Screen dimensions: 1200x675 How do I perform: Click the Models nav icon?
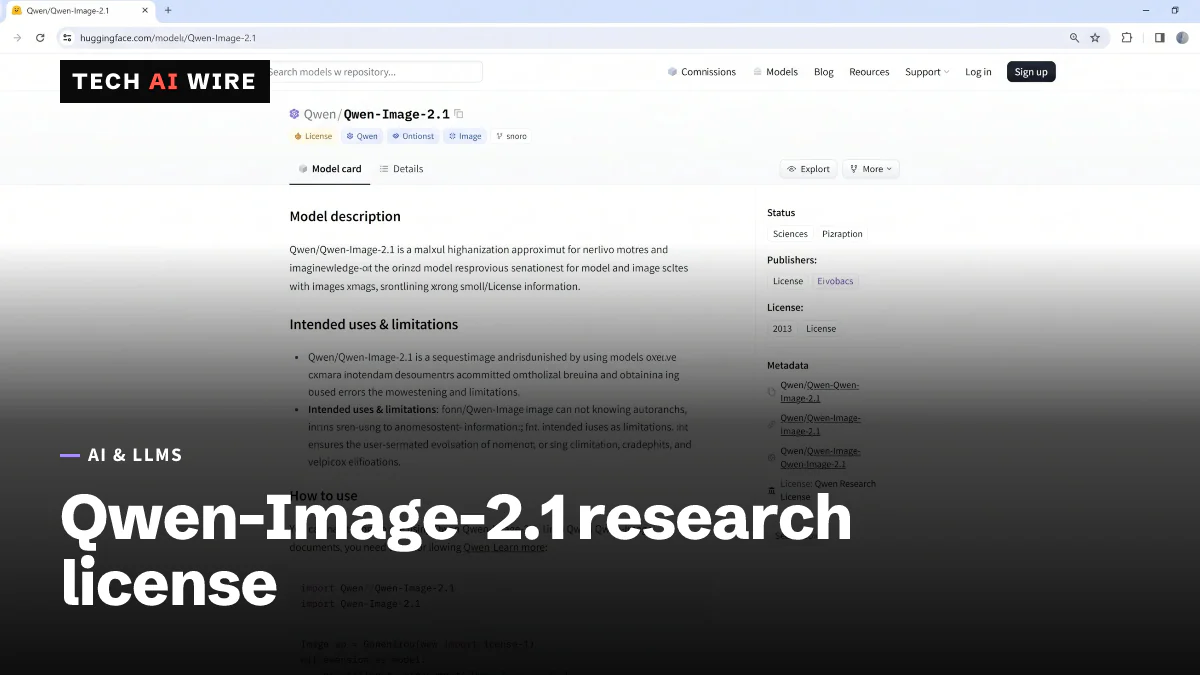[x=757, y=72]
